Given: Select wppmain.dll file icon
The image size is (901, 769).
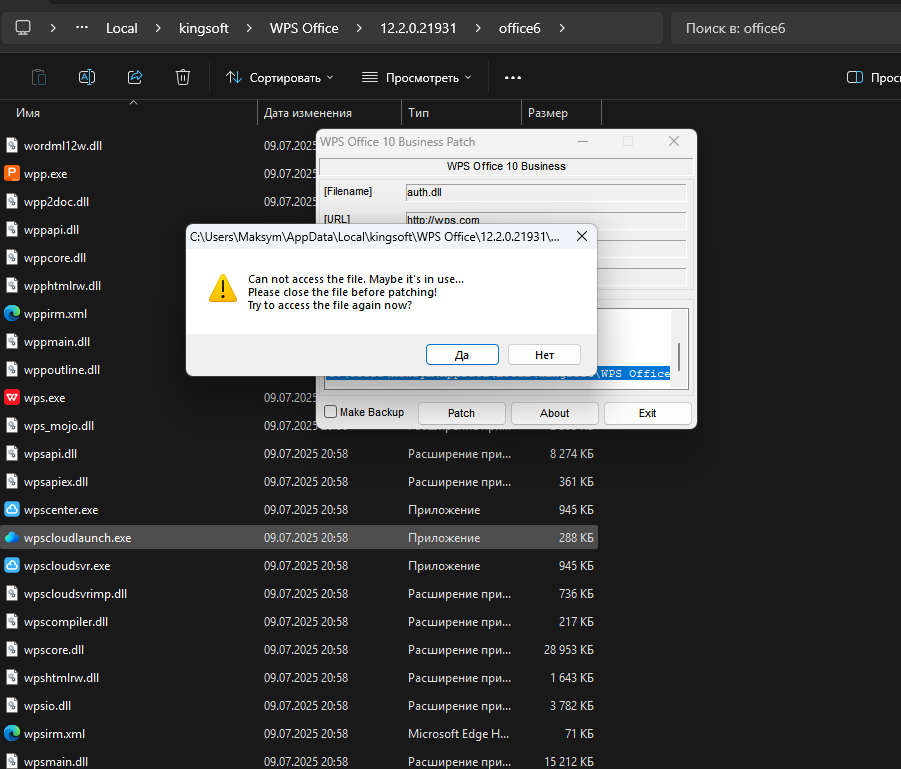Looking at the screenshot, I should point(11,341).
